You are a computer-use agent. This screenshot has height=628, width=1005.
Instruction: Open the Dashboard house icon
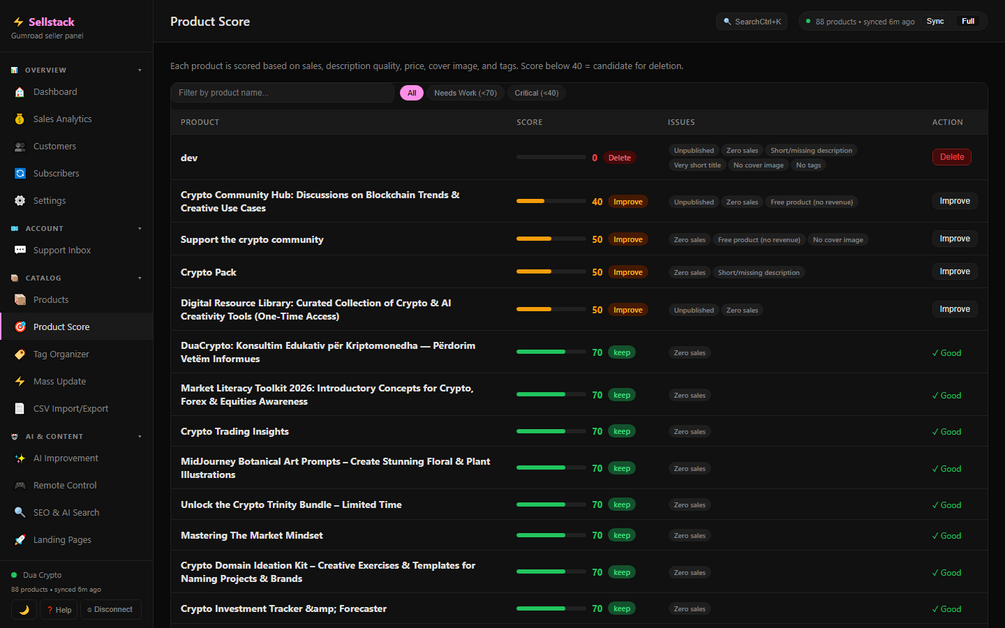point(20,92)
